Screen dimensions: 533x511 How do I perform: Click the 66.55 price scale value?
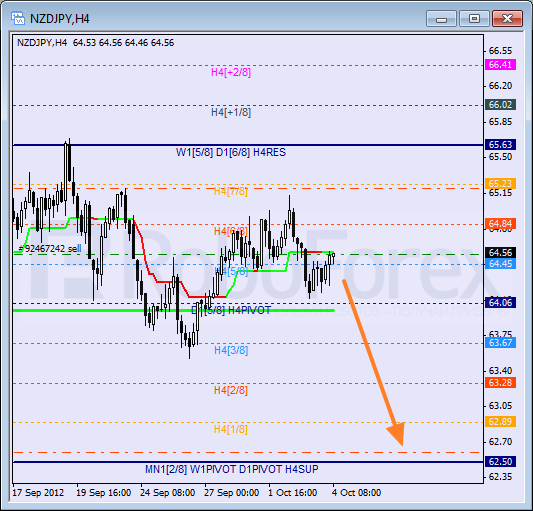[x=500, y=51]
